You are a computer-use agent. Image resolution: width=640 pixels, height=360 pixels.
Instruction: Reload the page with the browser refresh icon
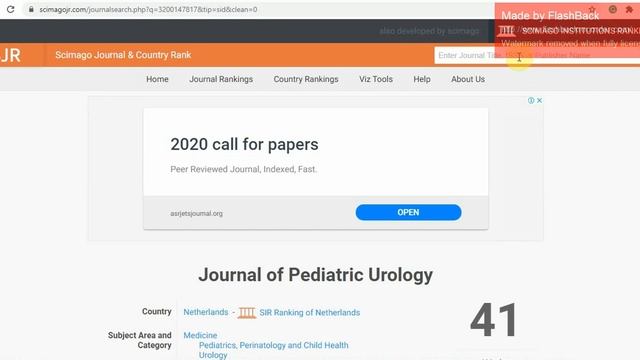tap(11, 9)
